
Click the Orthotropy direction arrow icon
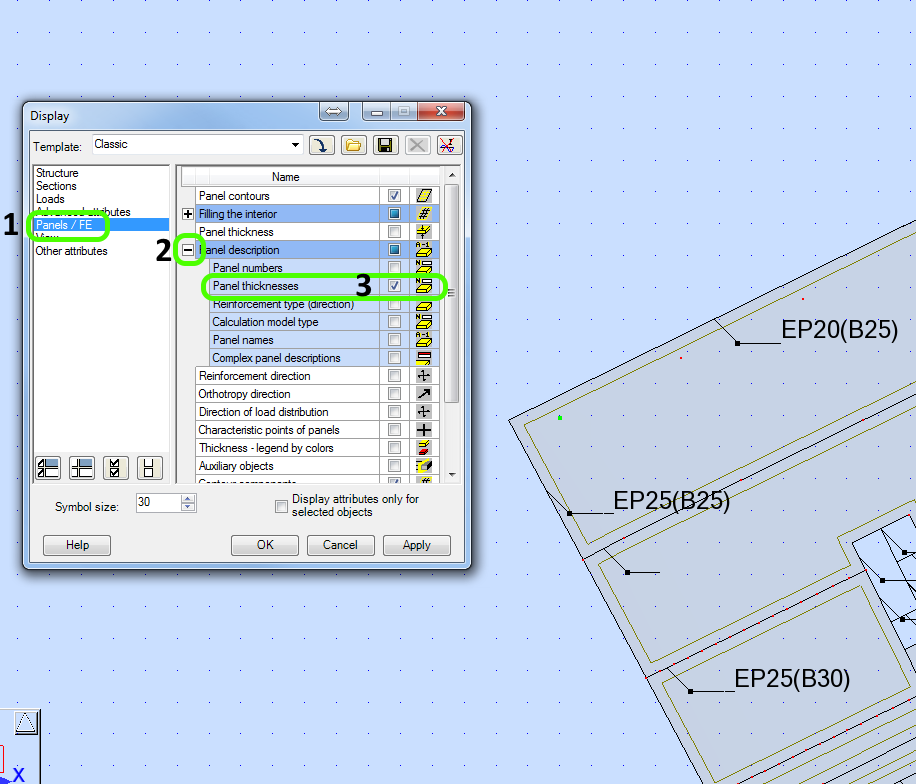(x=424, y=393)
